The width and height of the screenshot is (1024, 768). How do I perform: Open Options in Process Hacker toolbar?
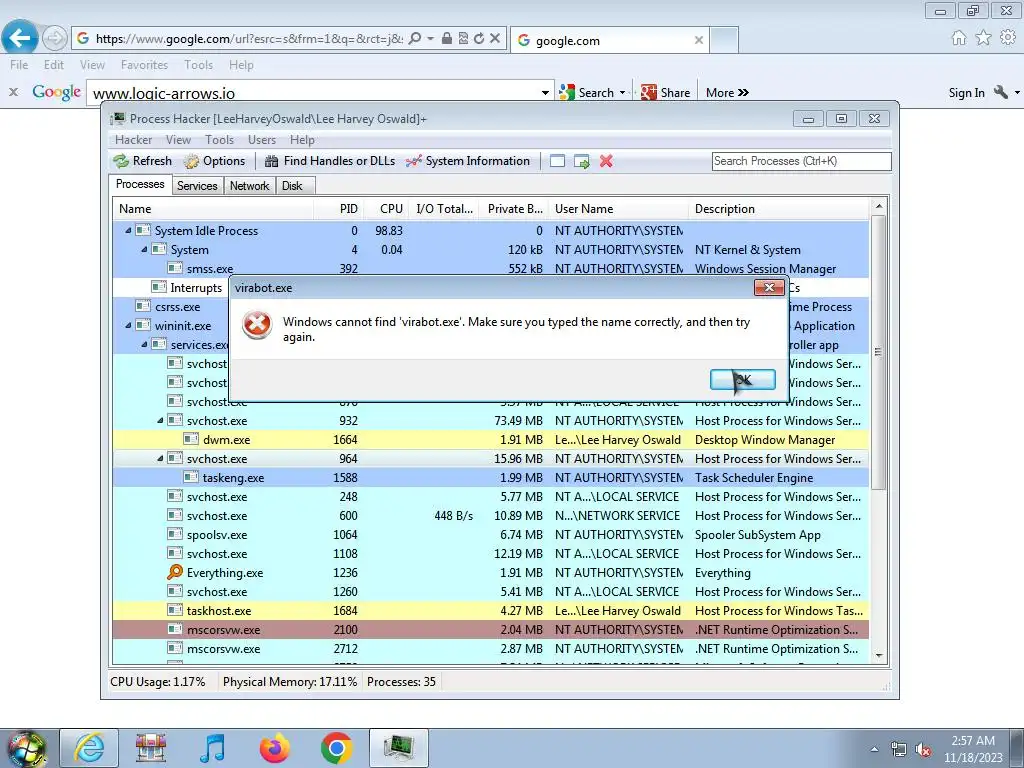point(214,161)
